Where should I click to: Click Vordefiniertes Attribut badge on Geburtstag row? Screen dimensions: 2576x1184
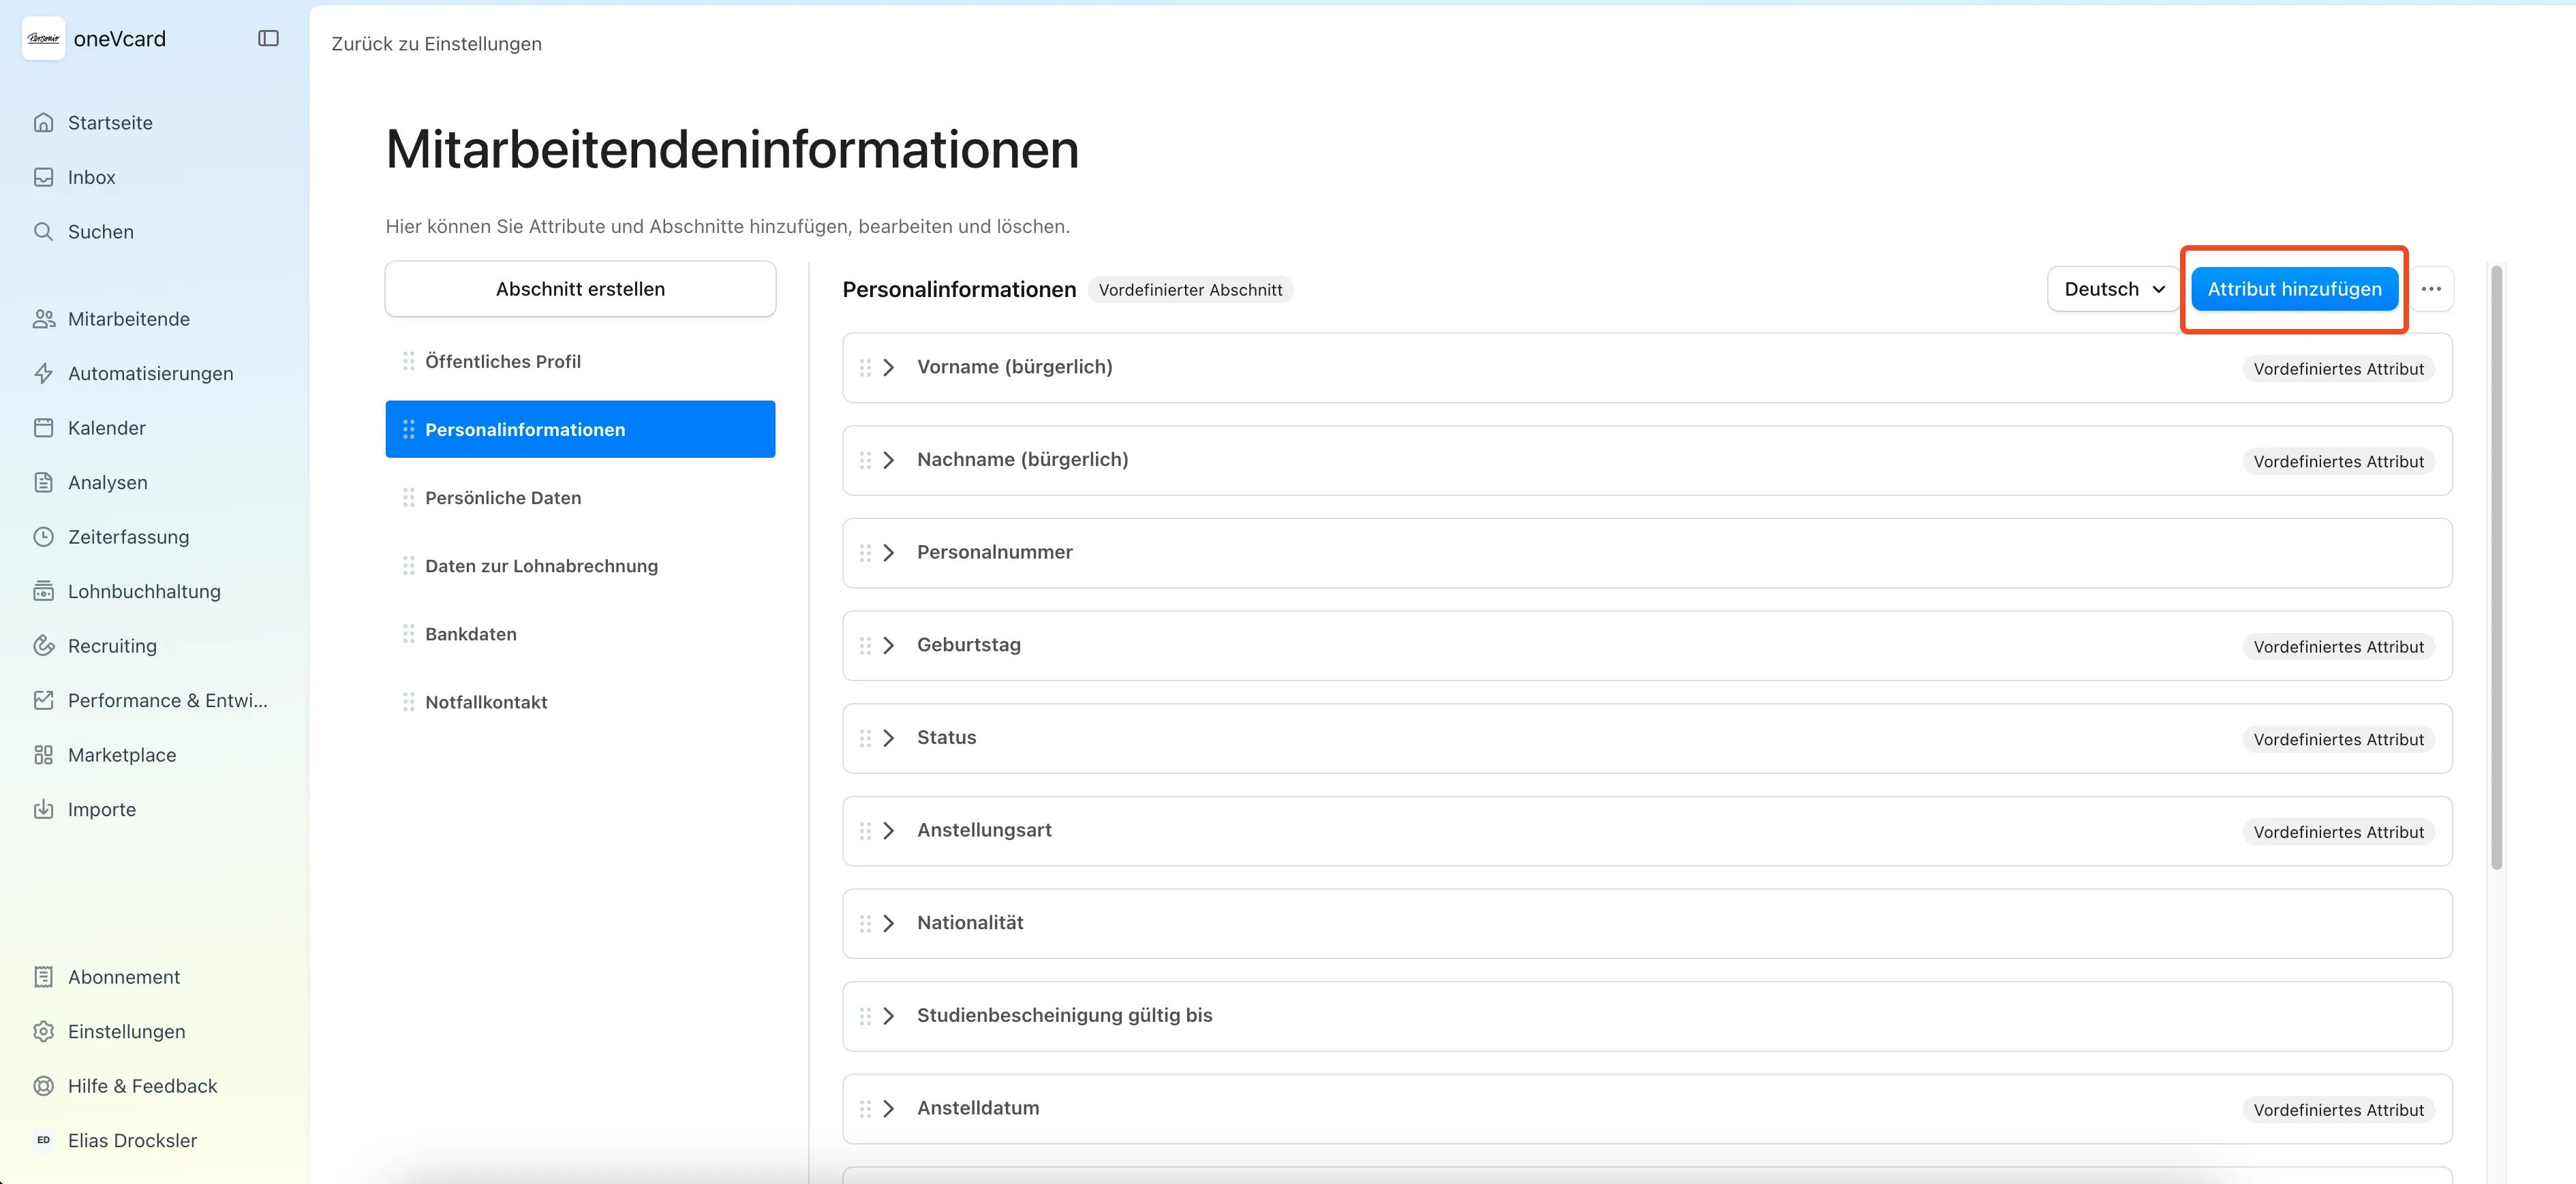tap(2338, 647)
